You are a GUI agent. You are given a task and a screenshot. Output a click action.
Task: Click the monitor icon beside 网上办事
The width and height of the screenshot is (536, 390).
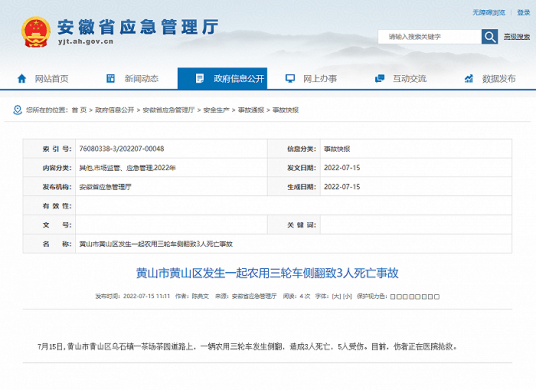pos(290,79)
